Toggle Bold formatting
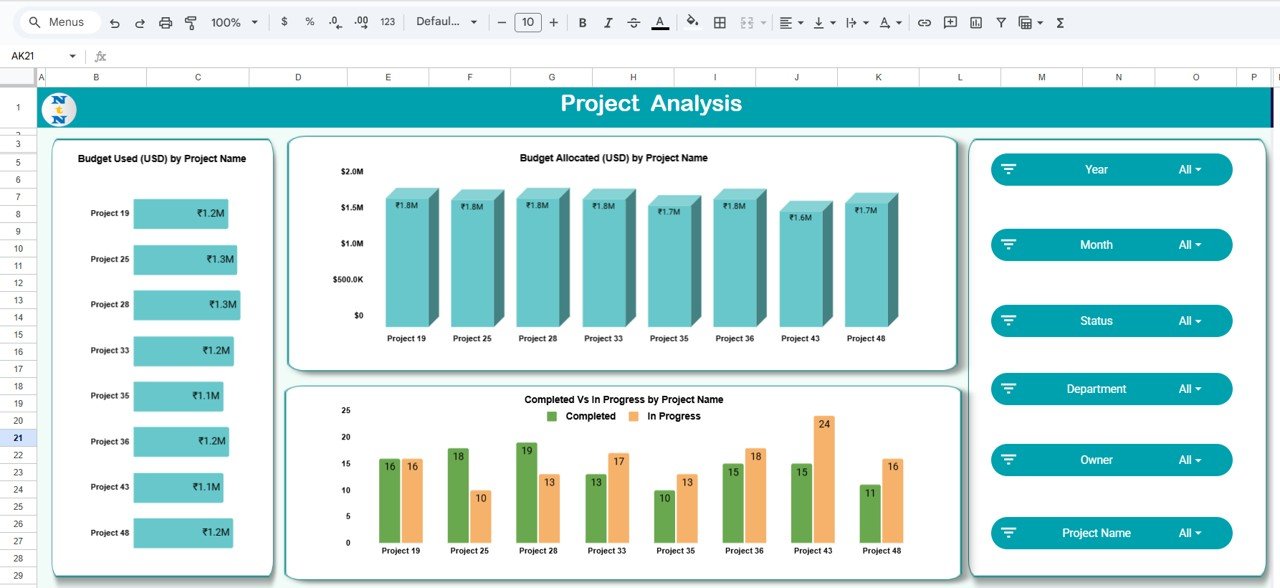This screenshot has width=1280, height=588. 583,22
